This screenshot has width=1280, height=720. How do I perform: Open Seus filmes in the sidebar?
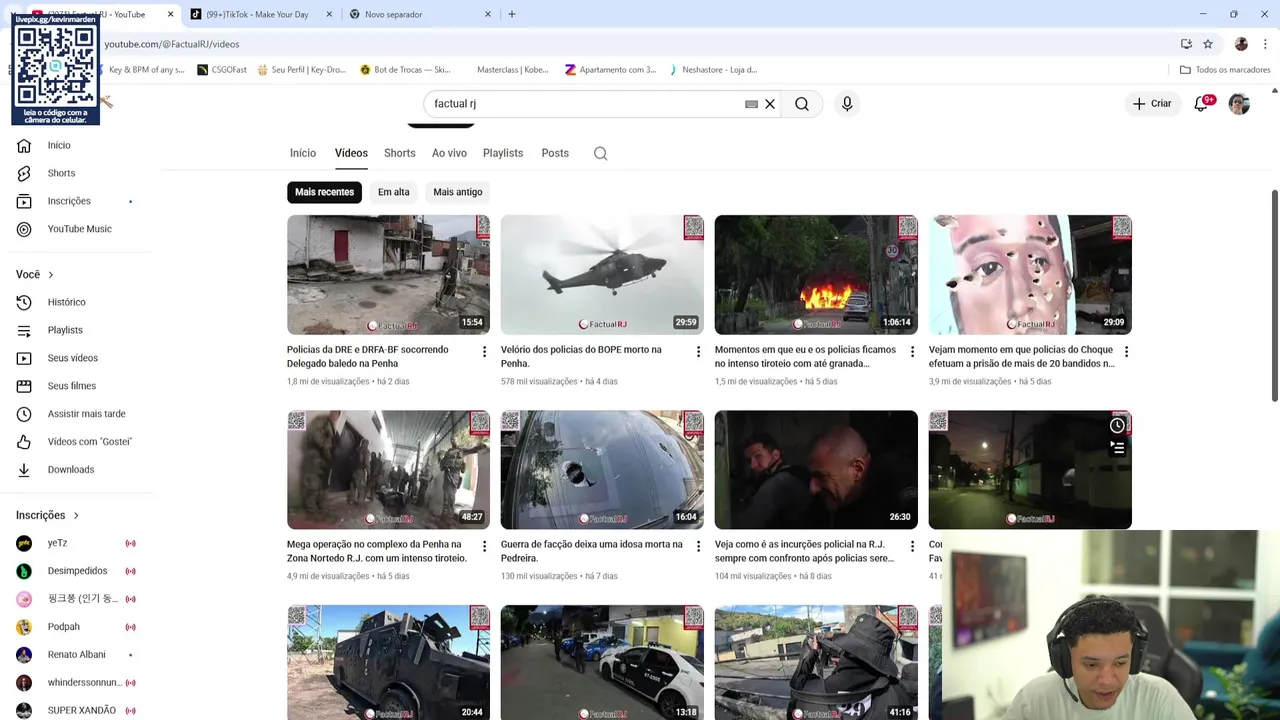click(x=71, y=386)
